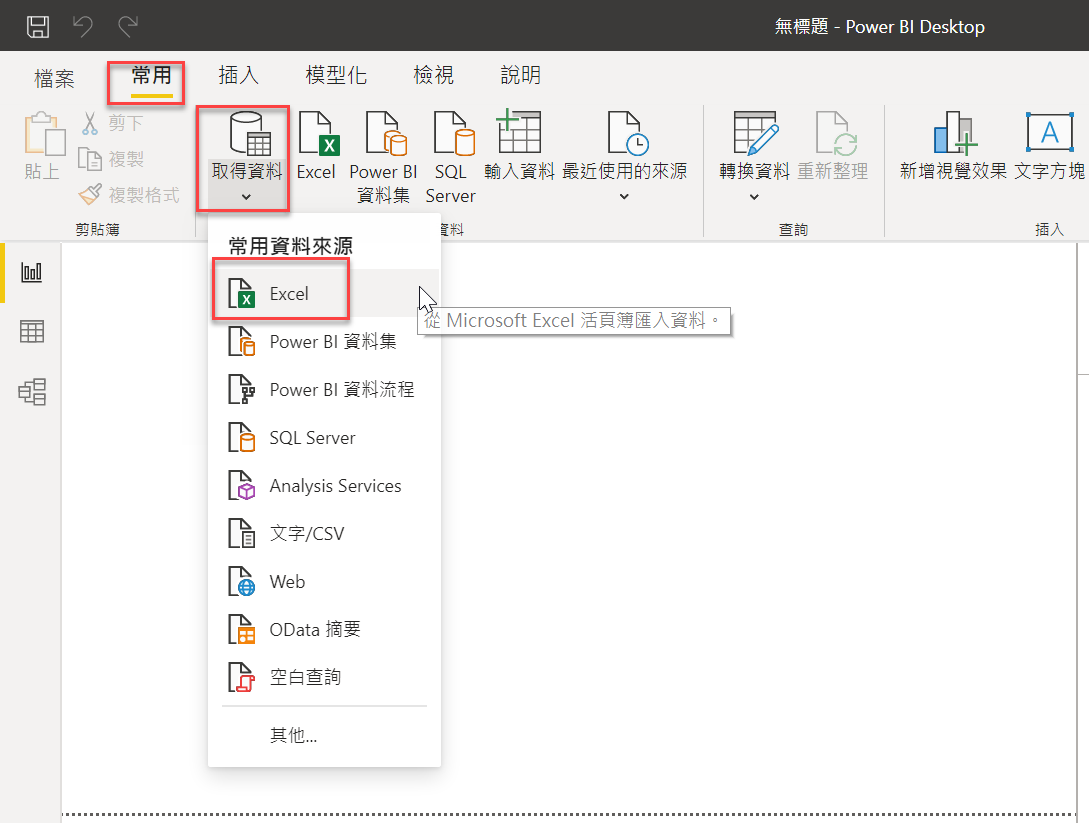
Task: Open the Report view sidebar icon
Action: pos(31,272)
